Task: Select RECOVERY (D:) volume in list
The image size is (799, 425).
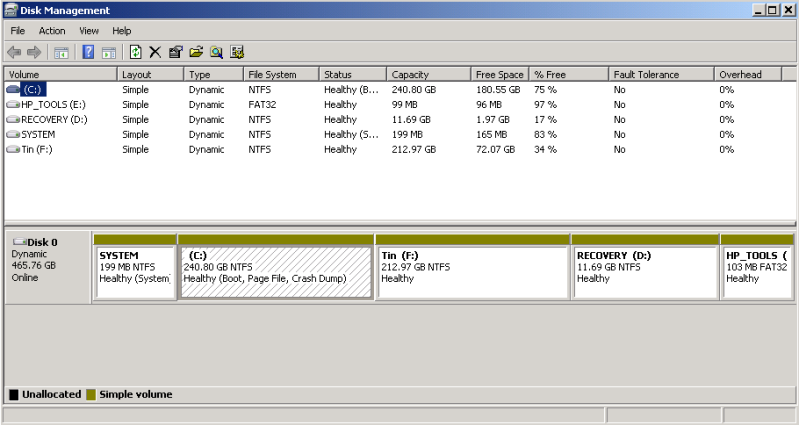Action: pyautogui.click(x=54, y=120)
